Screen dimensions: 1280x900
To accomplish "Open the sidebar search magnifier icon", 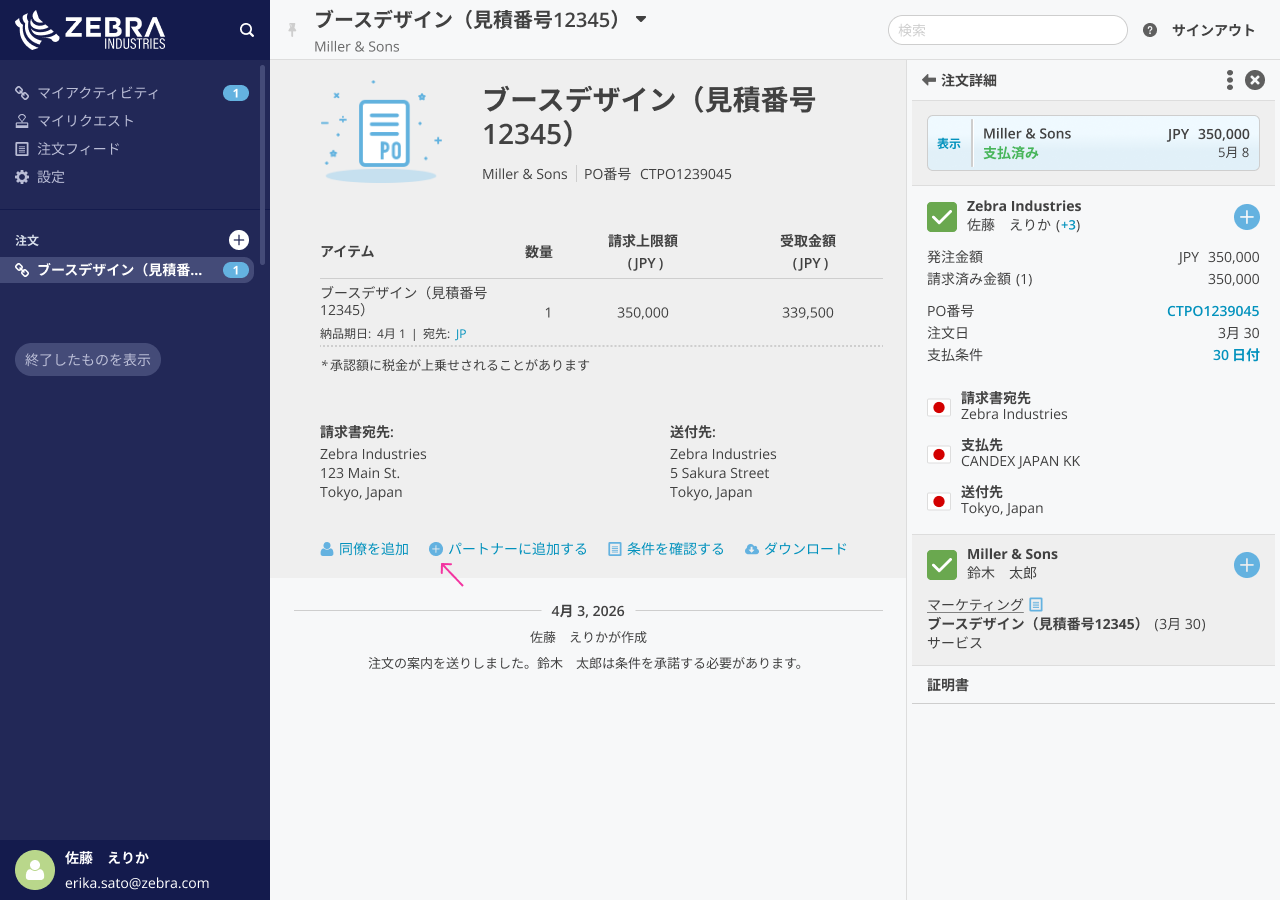I will click(x=247, y=30).
